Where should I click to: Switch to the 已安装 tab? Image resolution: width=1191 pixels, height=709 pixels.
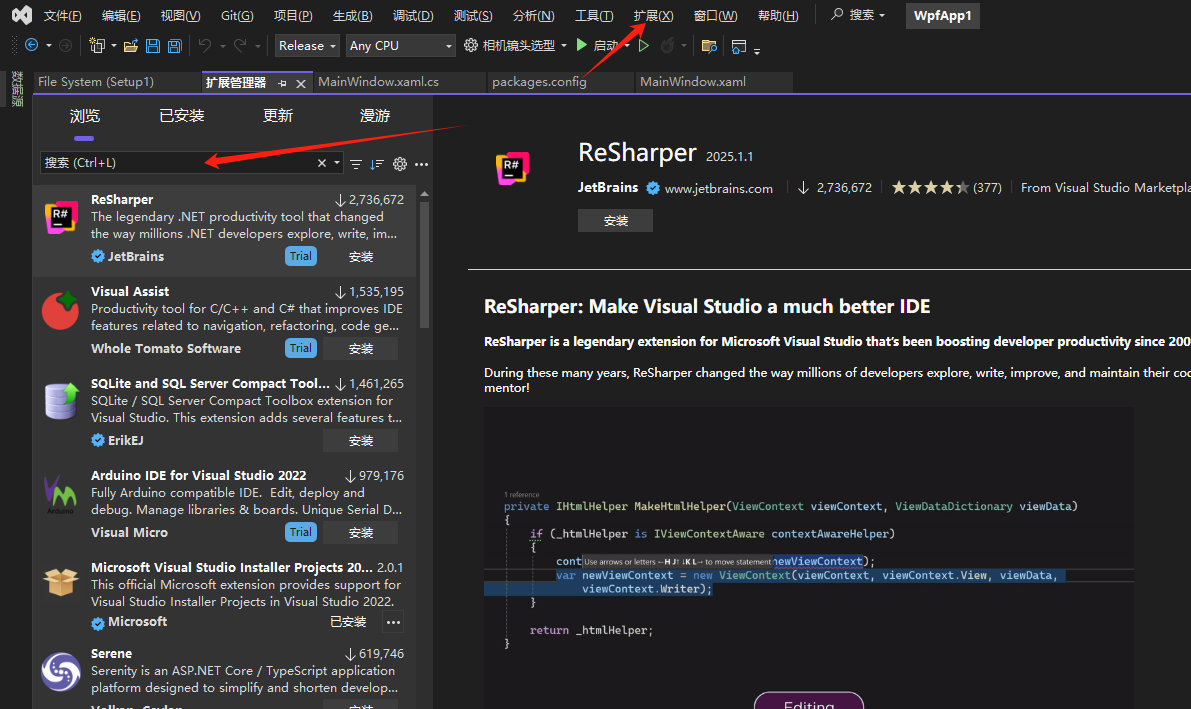(182, 116)
